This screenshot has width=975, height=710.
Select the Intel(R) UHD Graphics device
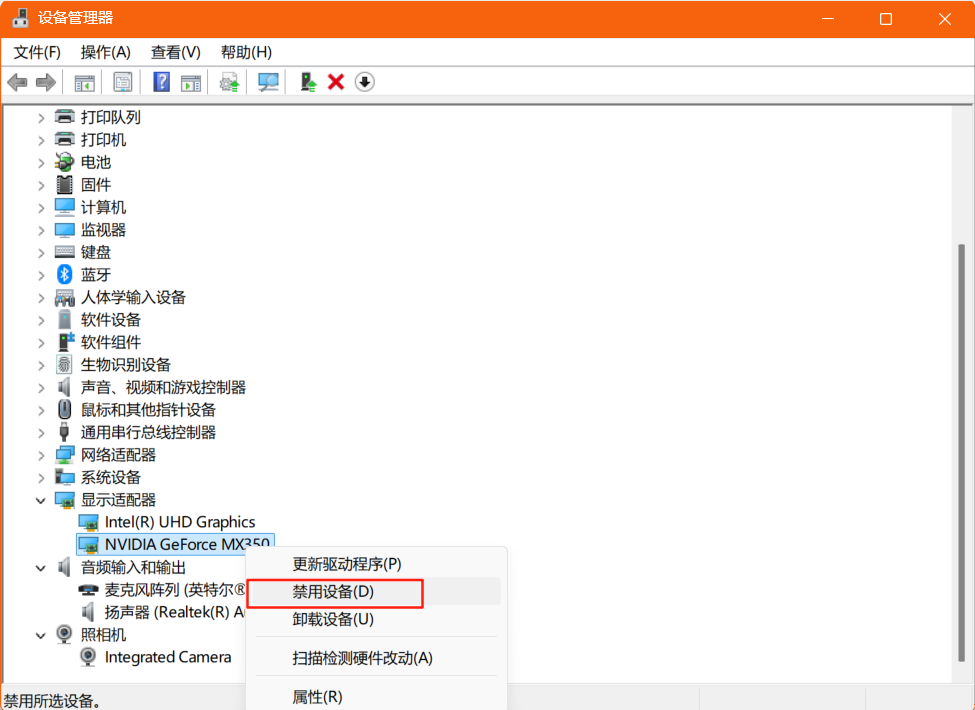[x=180, y=522]
